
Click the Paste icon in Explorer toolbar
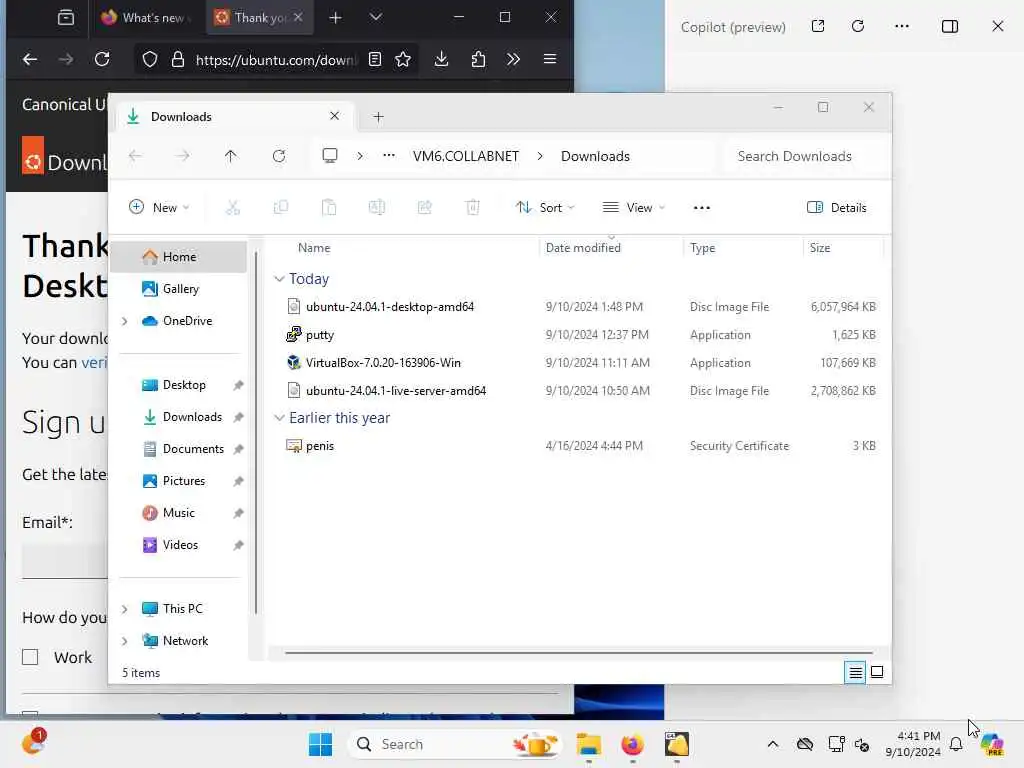pyautogui.click(x=328, y=208)
